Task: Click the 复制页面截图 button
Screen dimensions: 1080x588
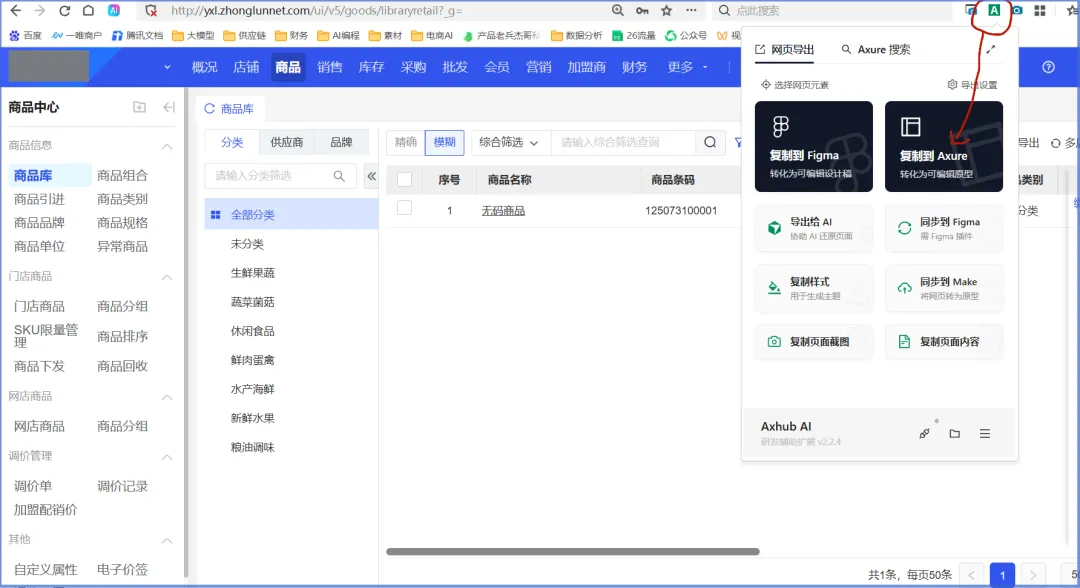Action: 813,342
